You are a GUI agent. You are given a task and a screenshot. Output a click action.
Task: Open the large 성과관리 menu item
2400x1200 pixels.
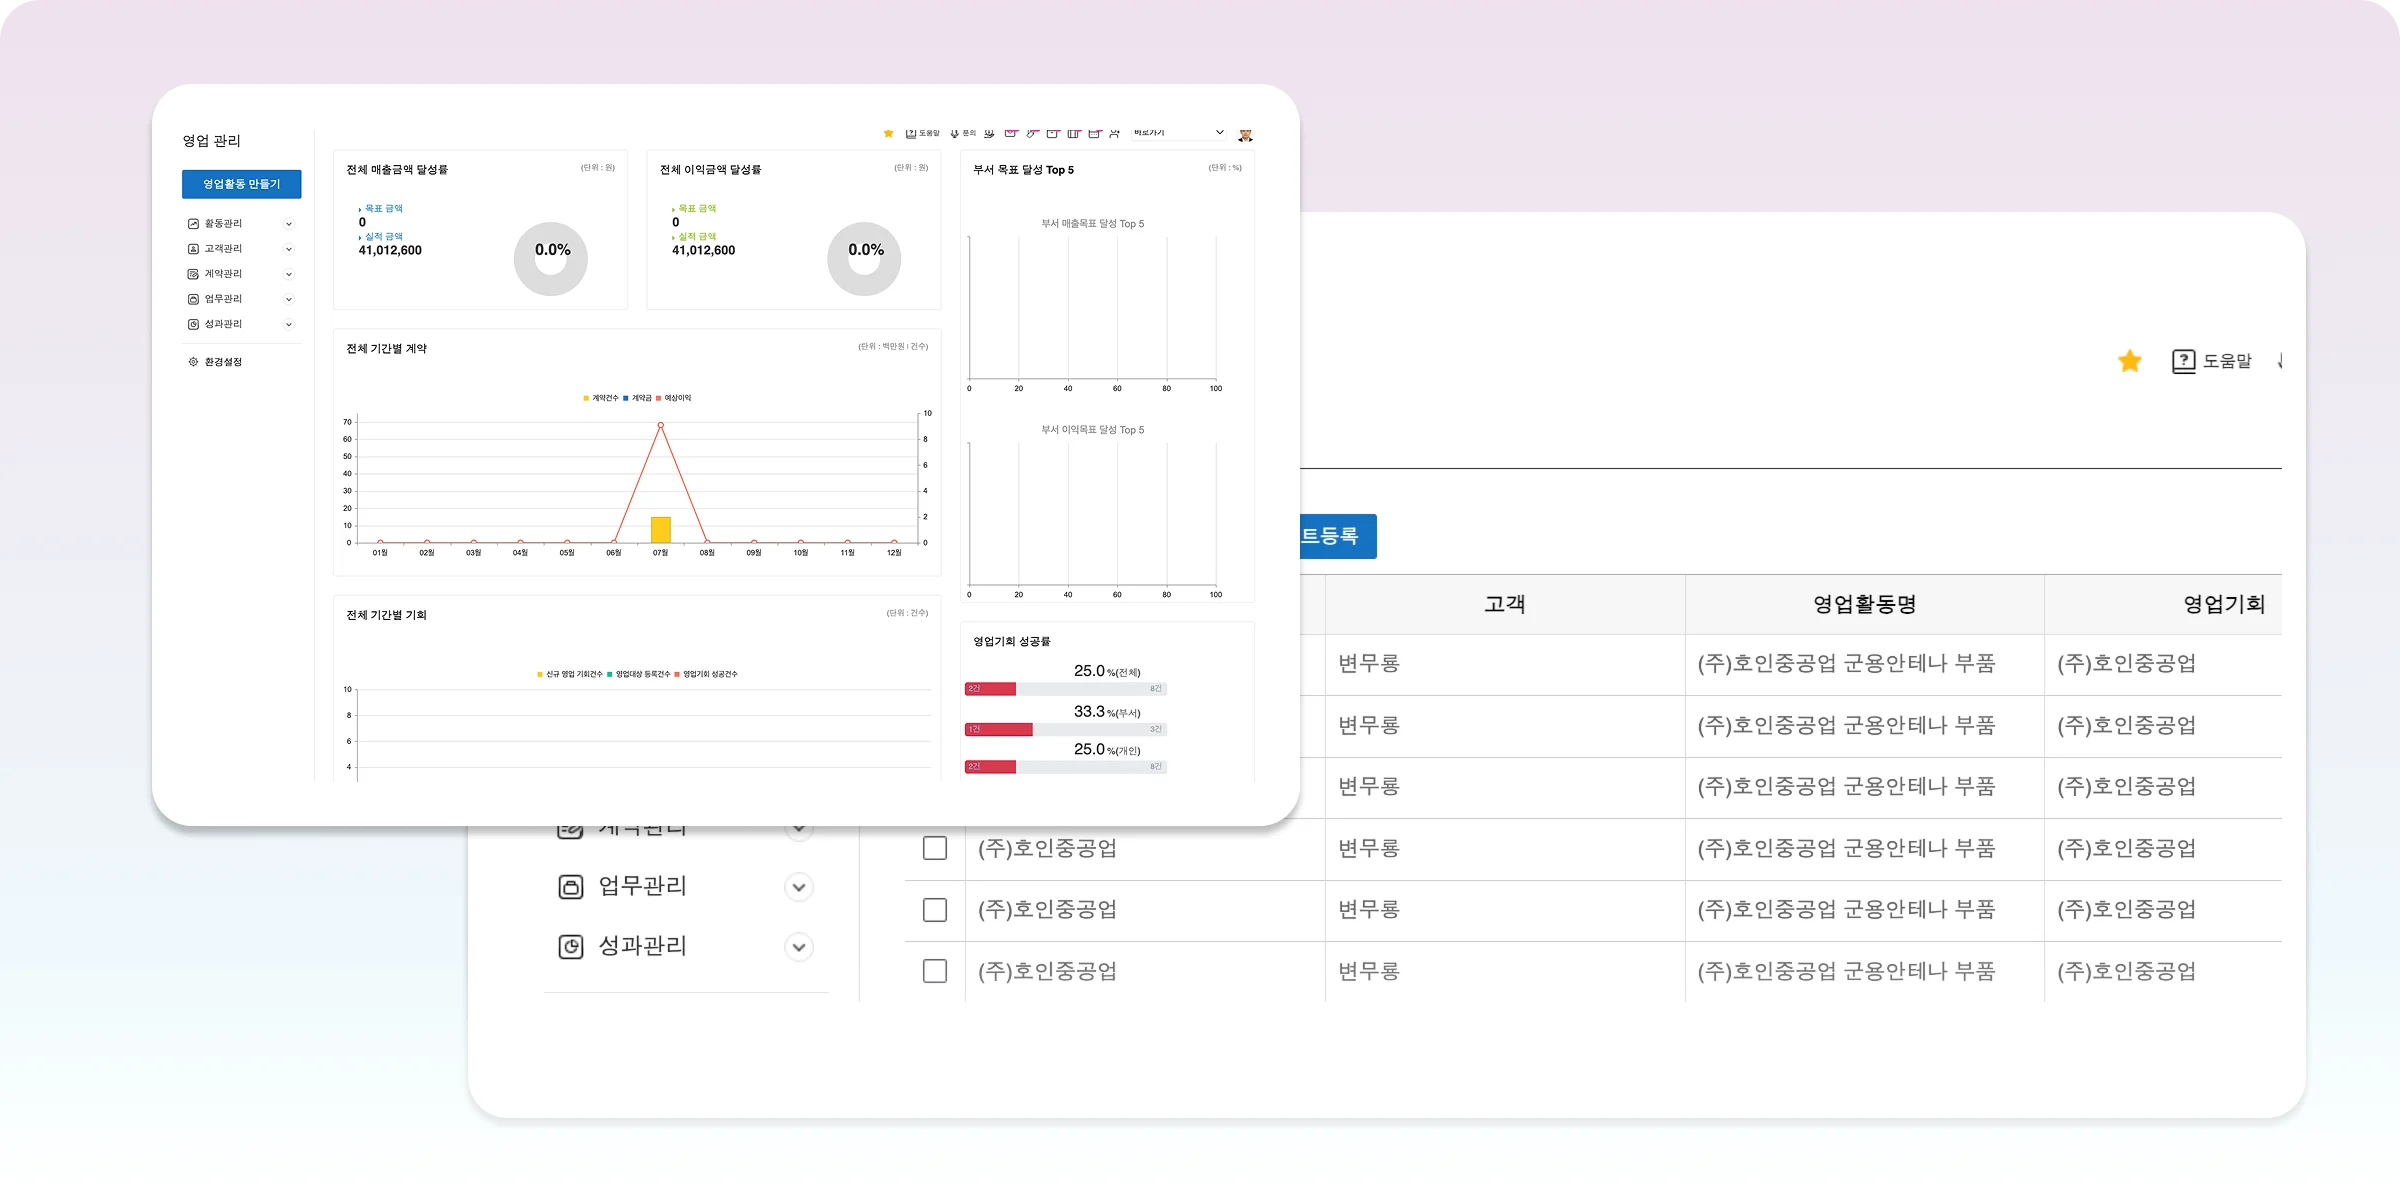(642, 946)
